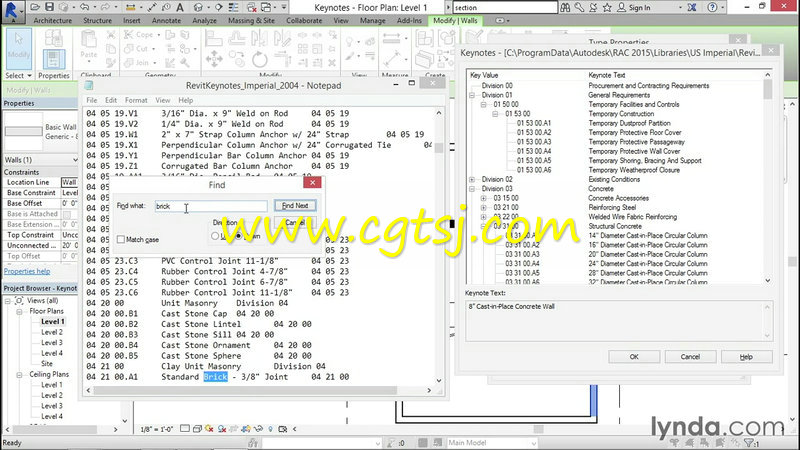This screenshot has width=800, height=450.
Task: Click Cancel in Keynotes dialog
Action: point(690,357)
